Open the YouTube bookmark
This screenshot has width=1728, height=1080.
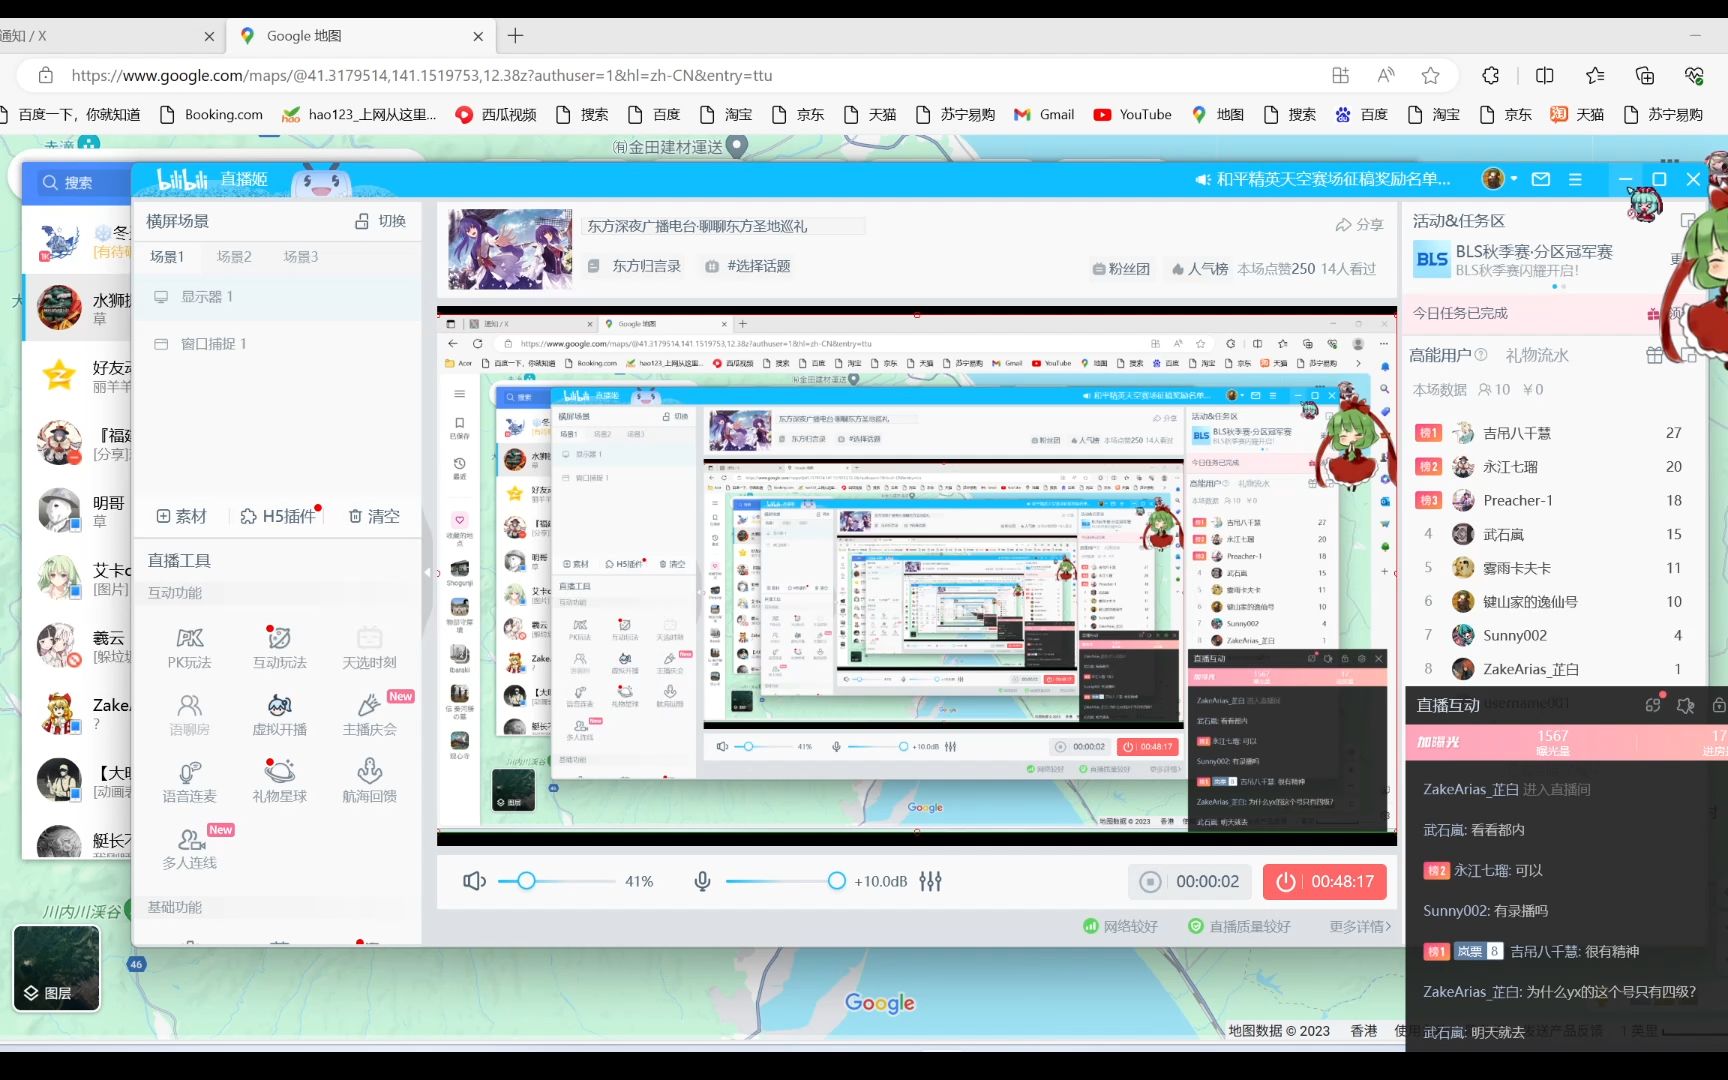tap(1132, 115)
